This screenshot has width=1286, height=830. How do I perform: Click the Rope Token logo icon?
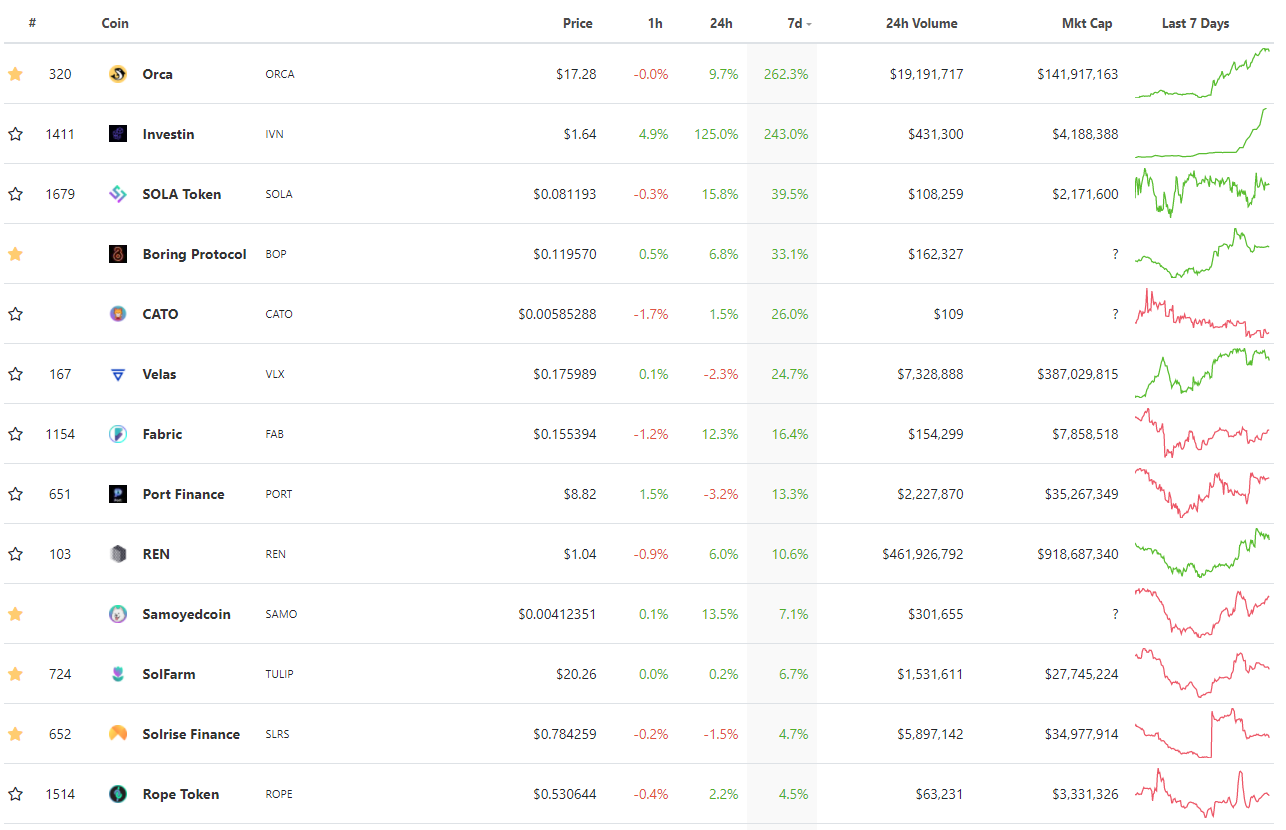coord(118,794)
